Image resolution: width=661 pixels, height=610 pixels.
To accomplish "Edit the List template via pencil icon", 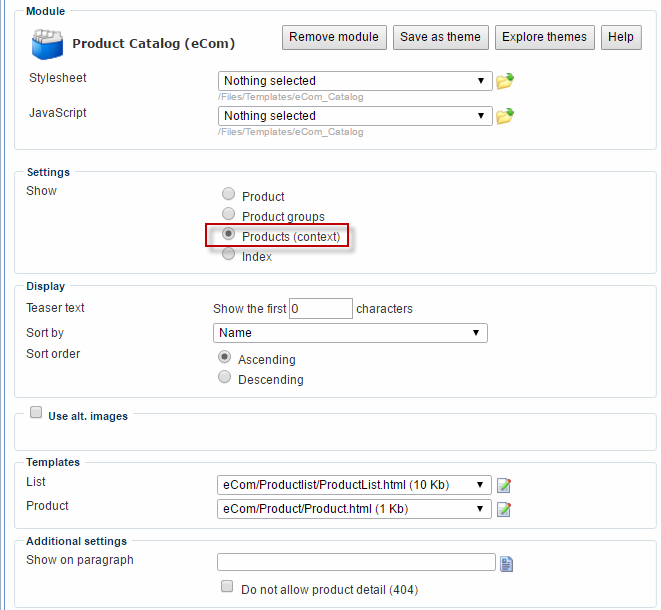I will [x=505, y=485].
